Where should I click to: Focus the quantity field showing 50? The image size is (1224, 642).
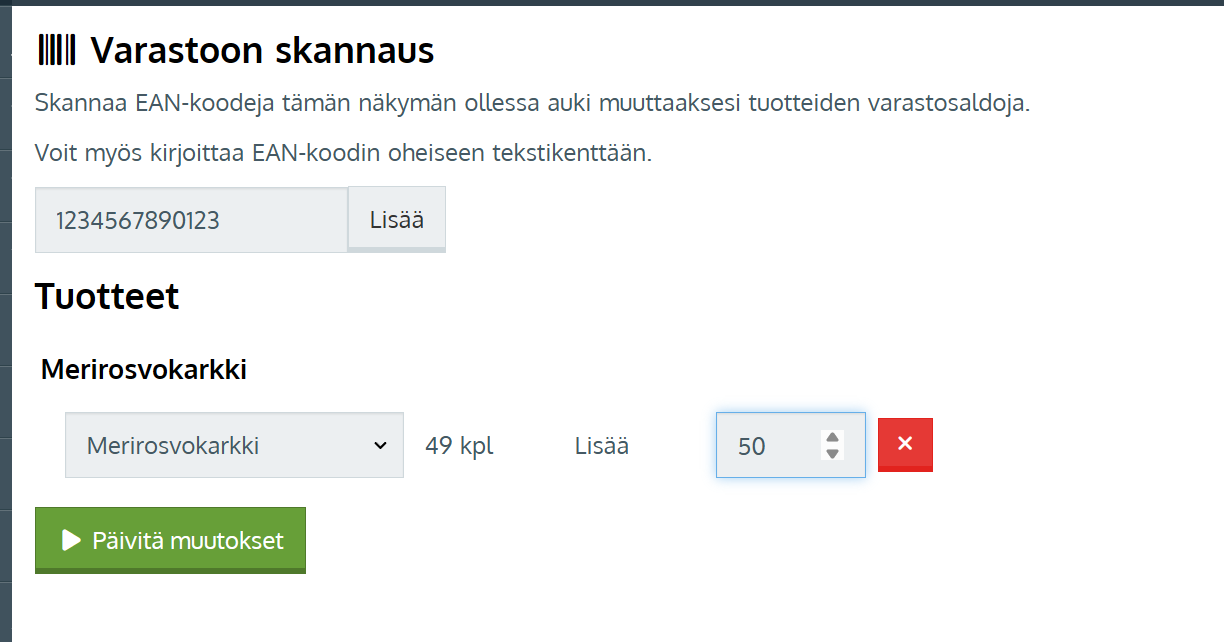click(x=770, y=445)
